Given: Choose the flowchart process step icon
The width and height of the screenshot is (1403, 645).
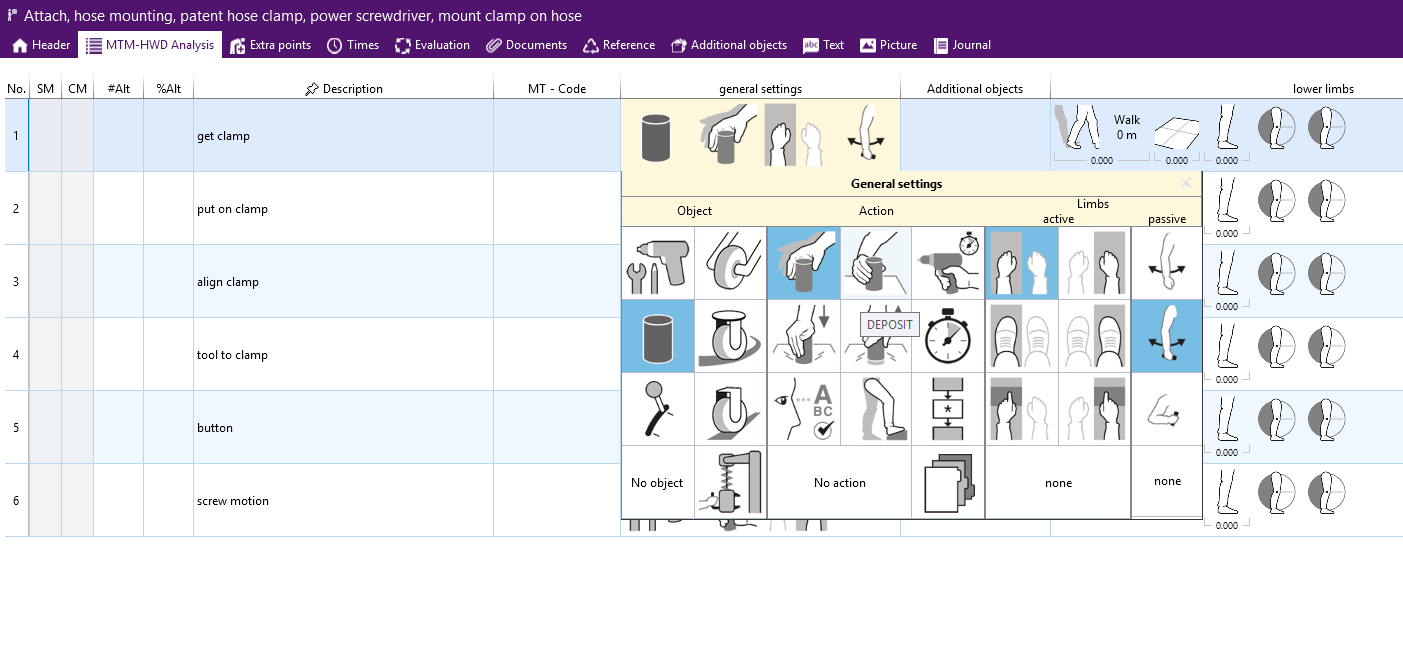Looking at the screenshot, I should point(948,409).
